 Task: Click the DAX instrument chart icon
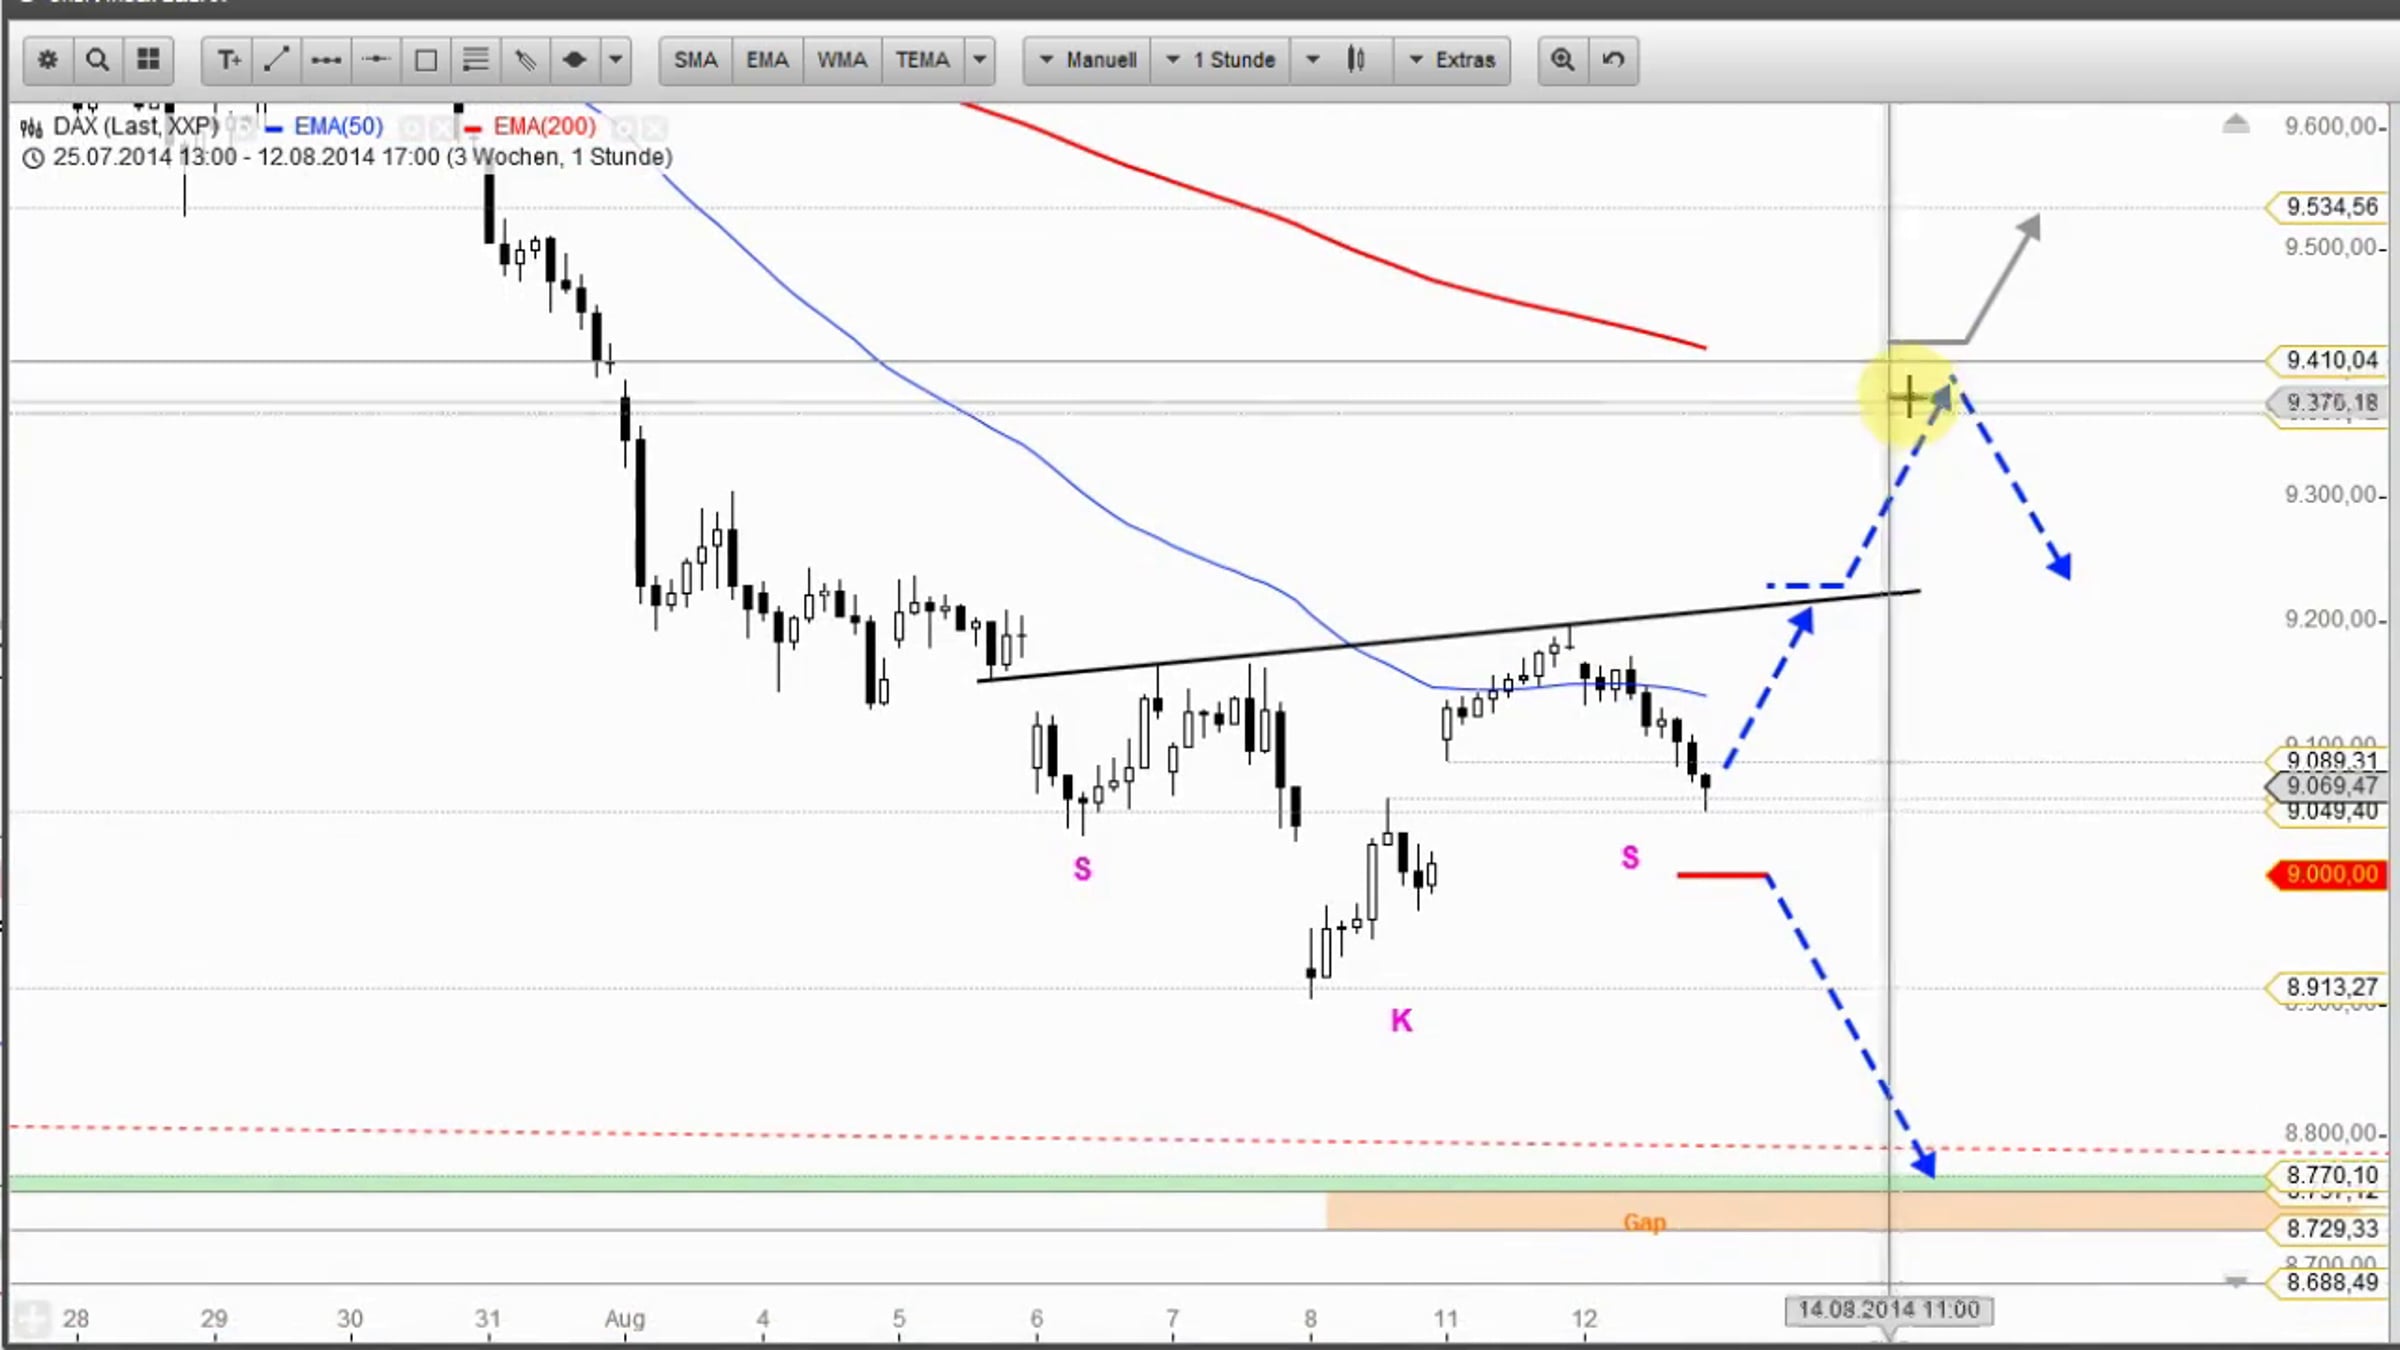tap(32, 127)
